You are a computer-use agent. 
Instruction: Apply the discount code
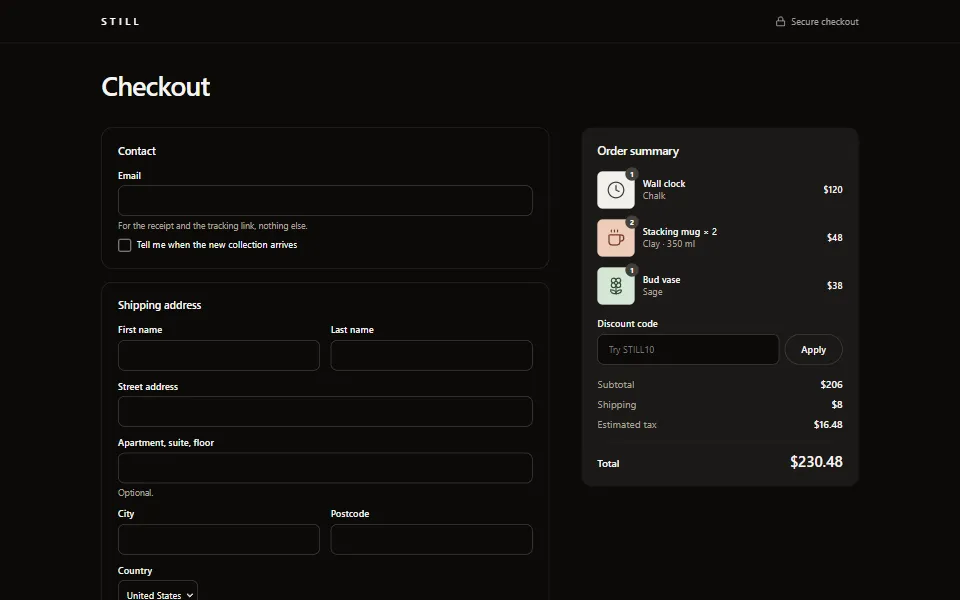pyautogui.click(x=814, y=350)
